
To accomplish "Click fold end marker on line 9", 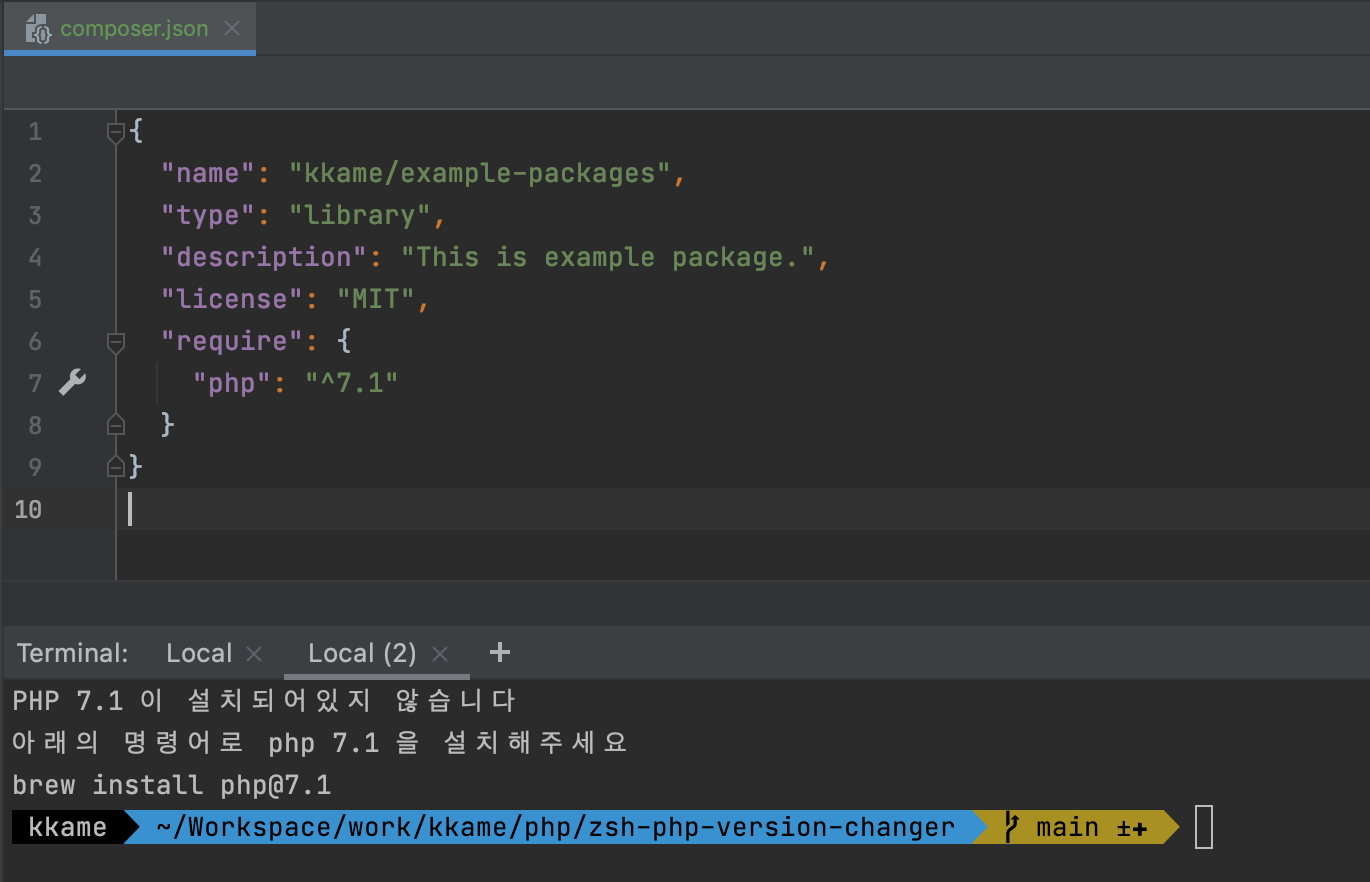I will point(116,467).
